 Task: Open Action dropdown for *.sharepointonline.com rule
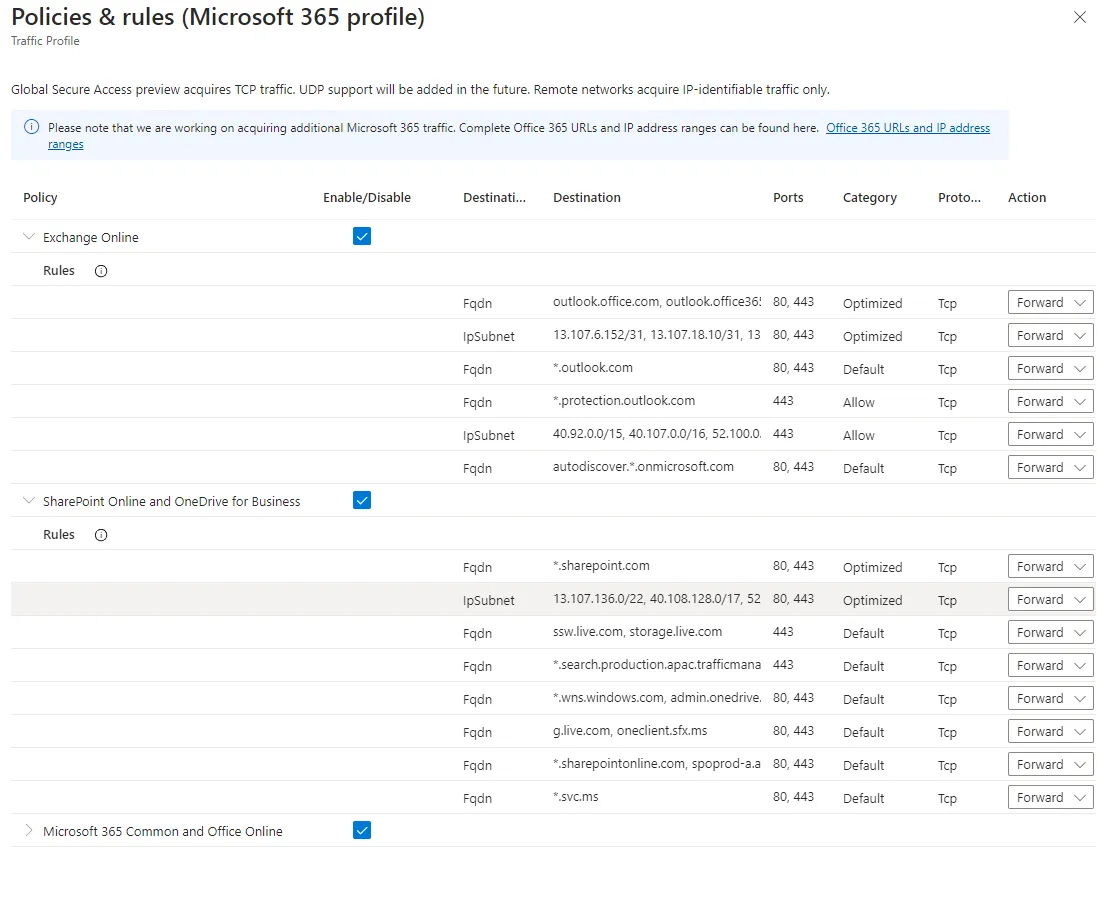click(1051, 764)
